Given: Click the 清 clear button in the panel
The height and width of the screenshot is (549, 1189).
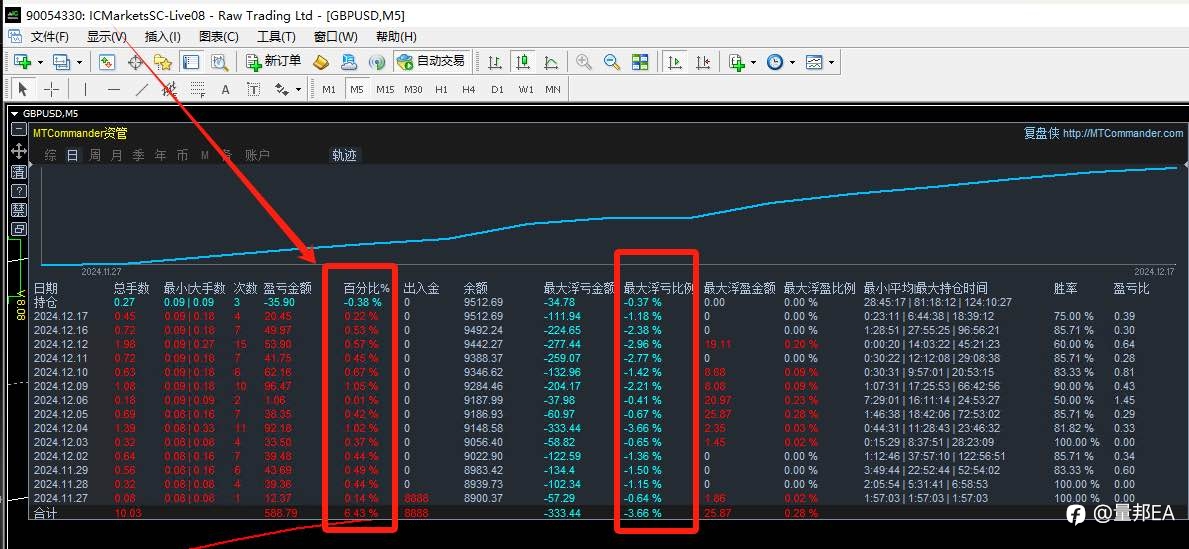Looking at the screenshot, I should click(x=19, y=171).
